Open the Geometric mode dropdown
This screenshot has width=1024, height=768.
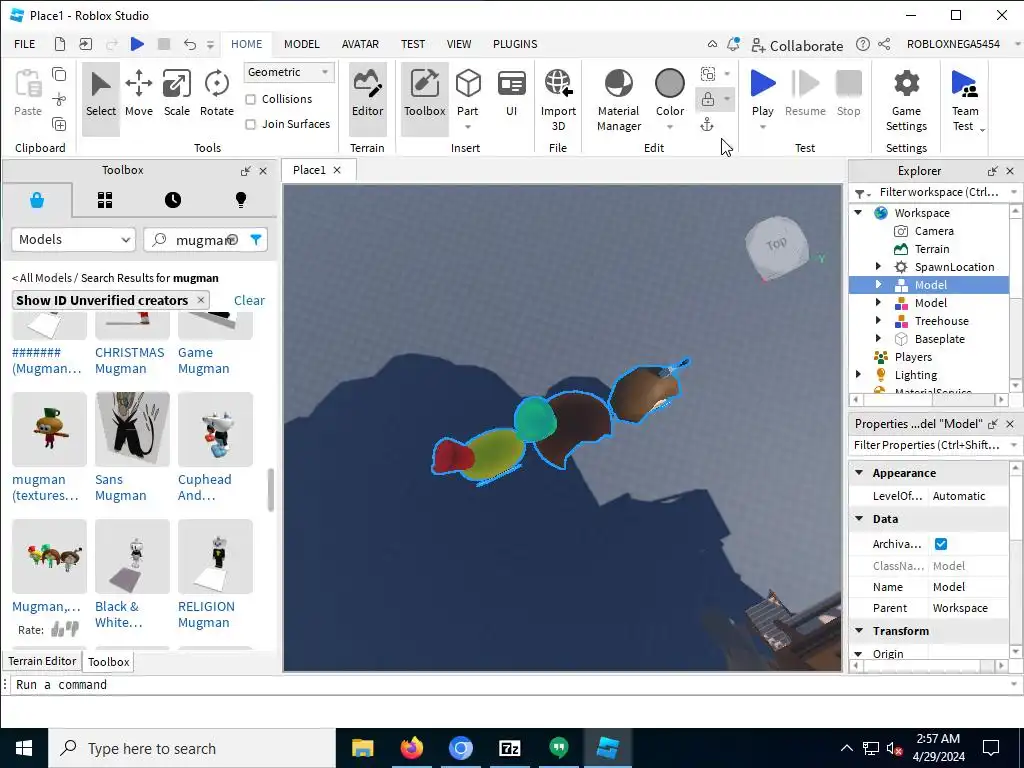point(289,72)
